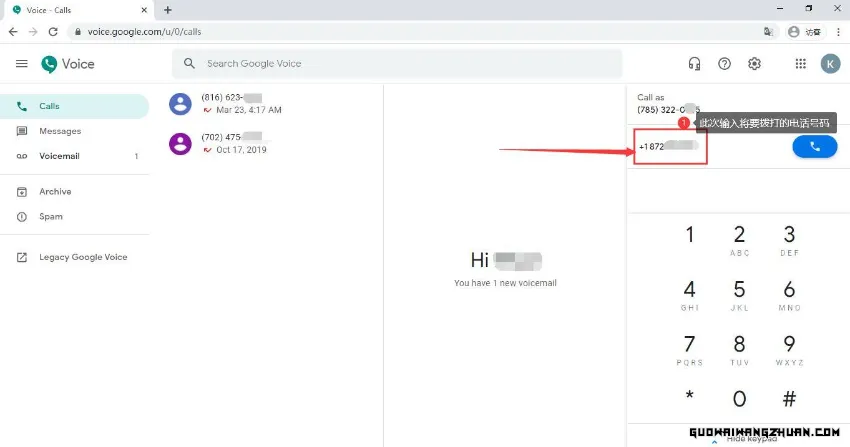Select the Voice - Calls browser tab
The width and height of the screenshot is (850, 447).
[77, 10]
